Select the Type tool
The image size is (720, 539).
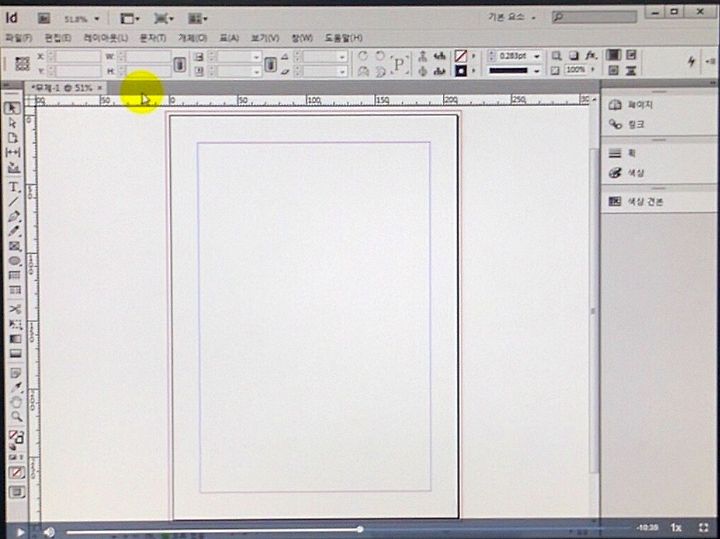[14, 187]
